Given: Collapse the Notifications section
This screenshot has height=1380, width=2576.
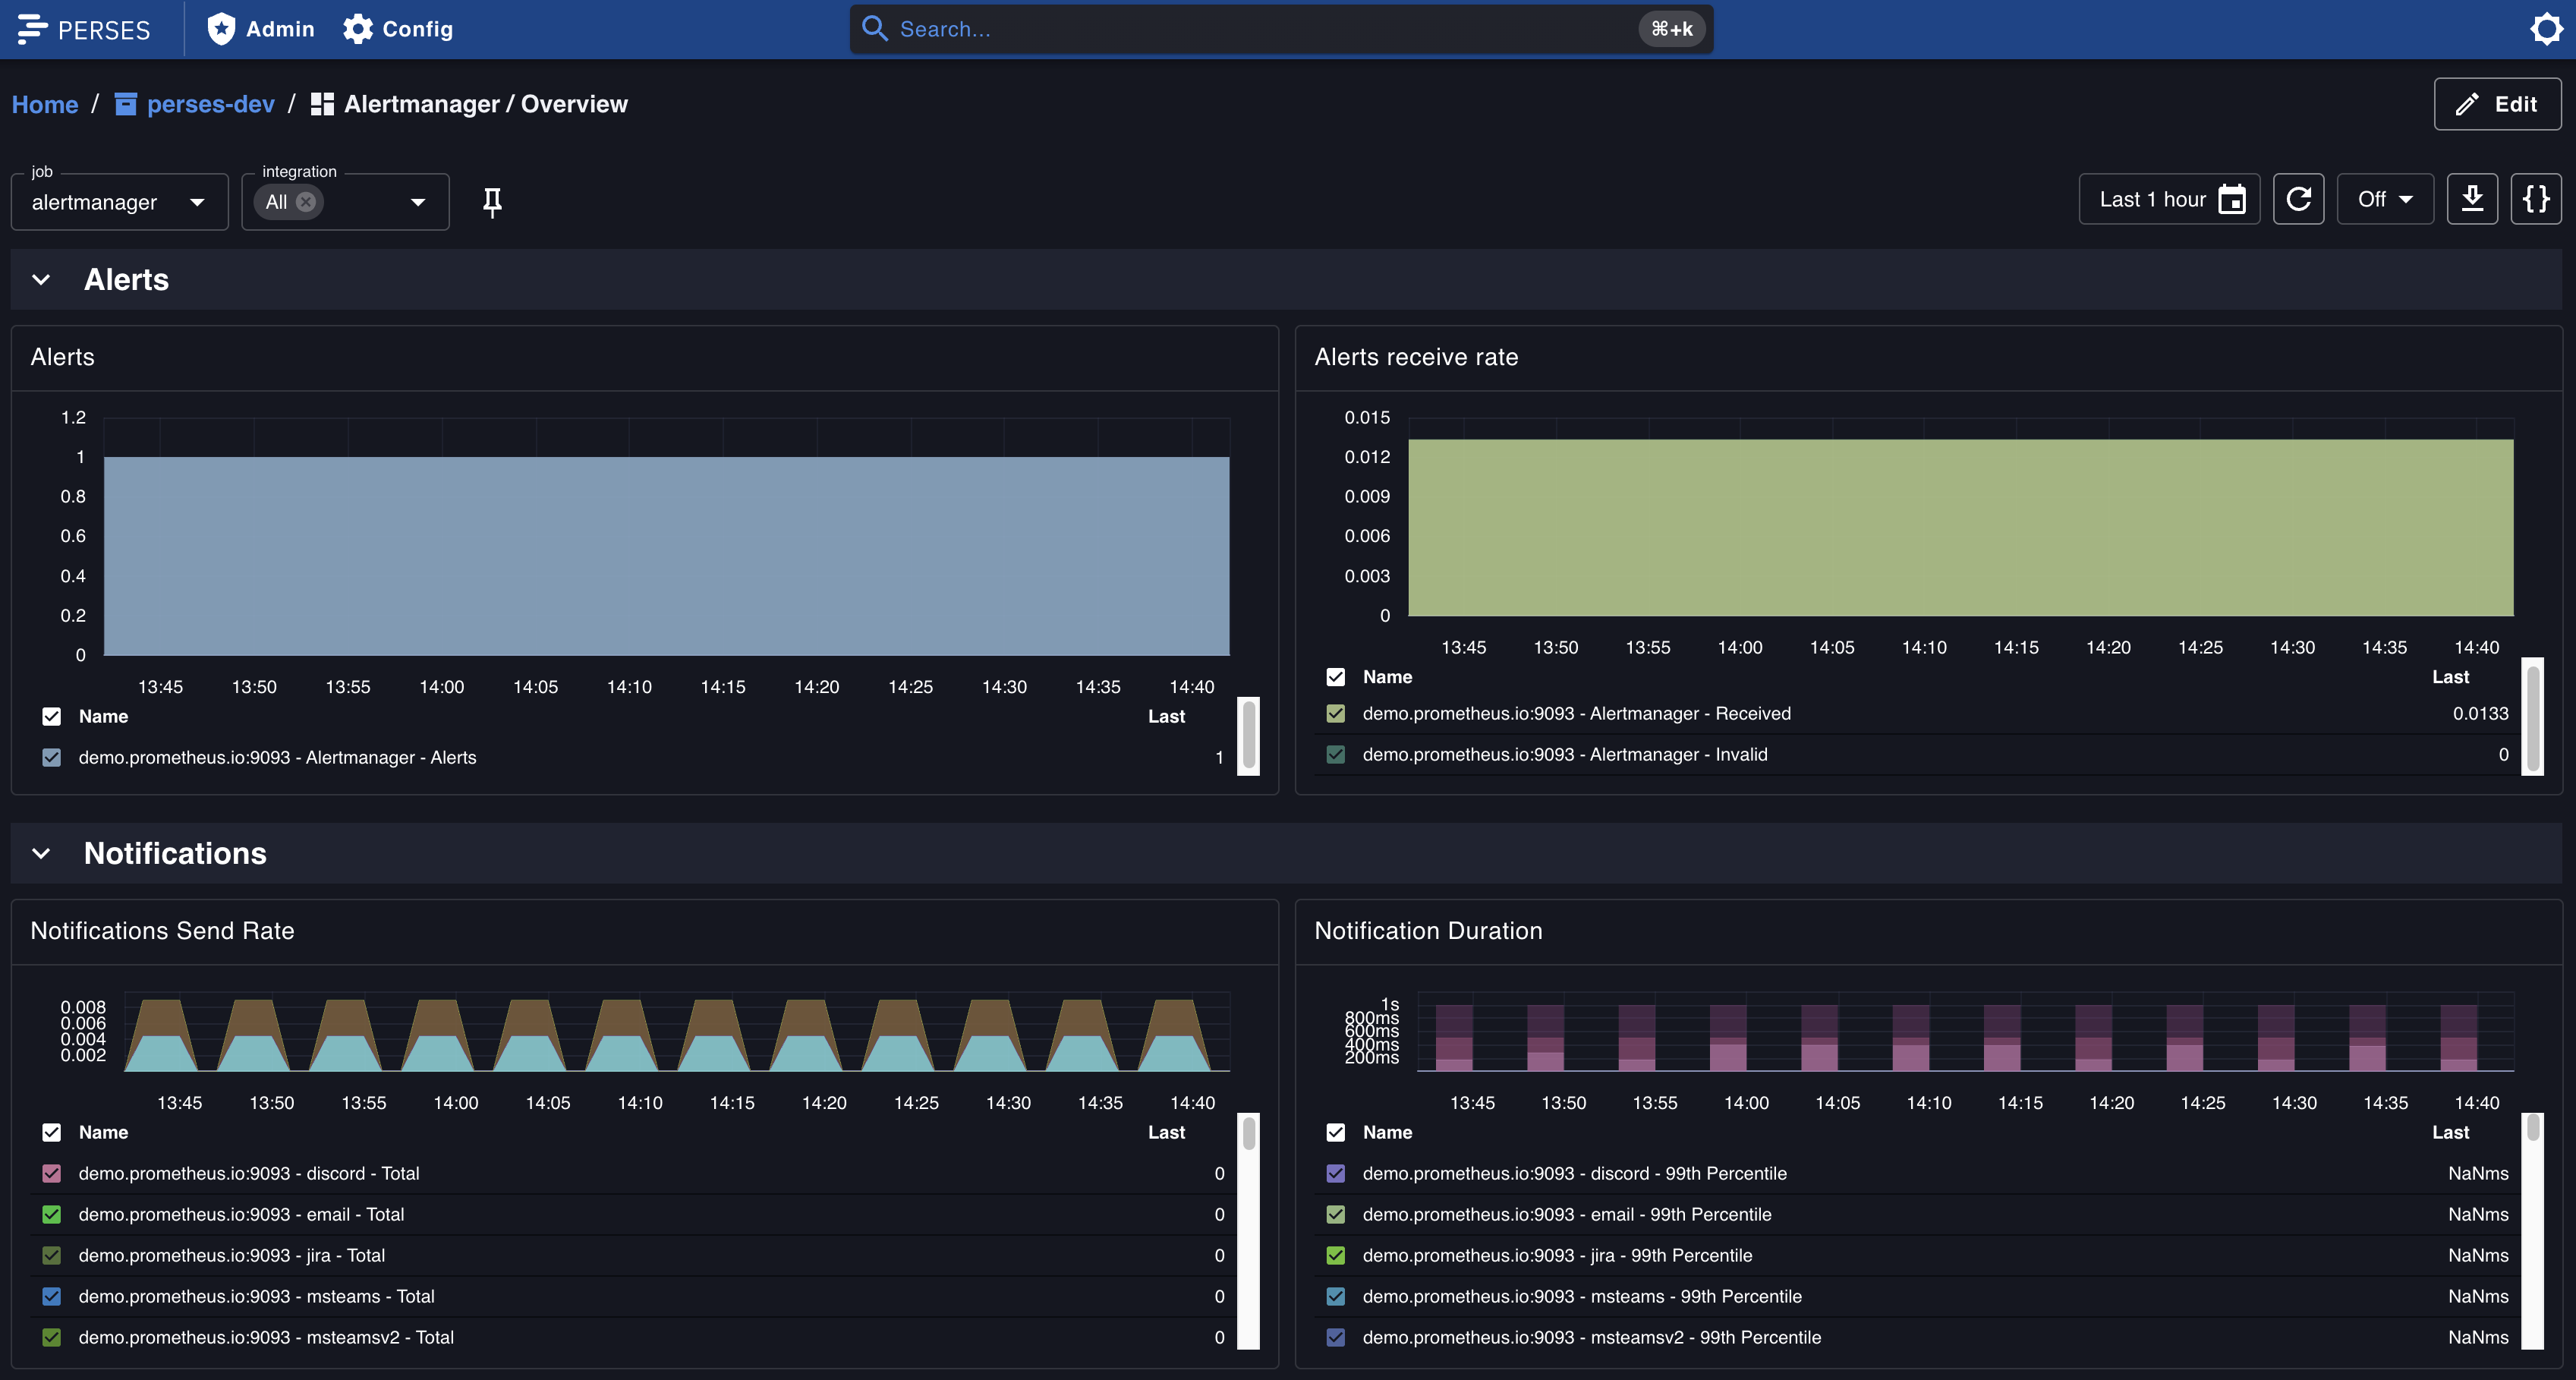Looking at the screenshot, I should (41, 853).
